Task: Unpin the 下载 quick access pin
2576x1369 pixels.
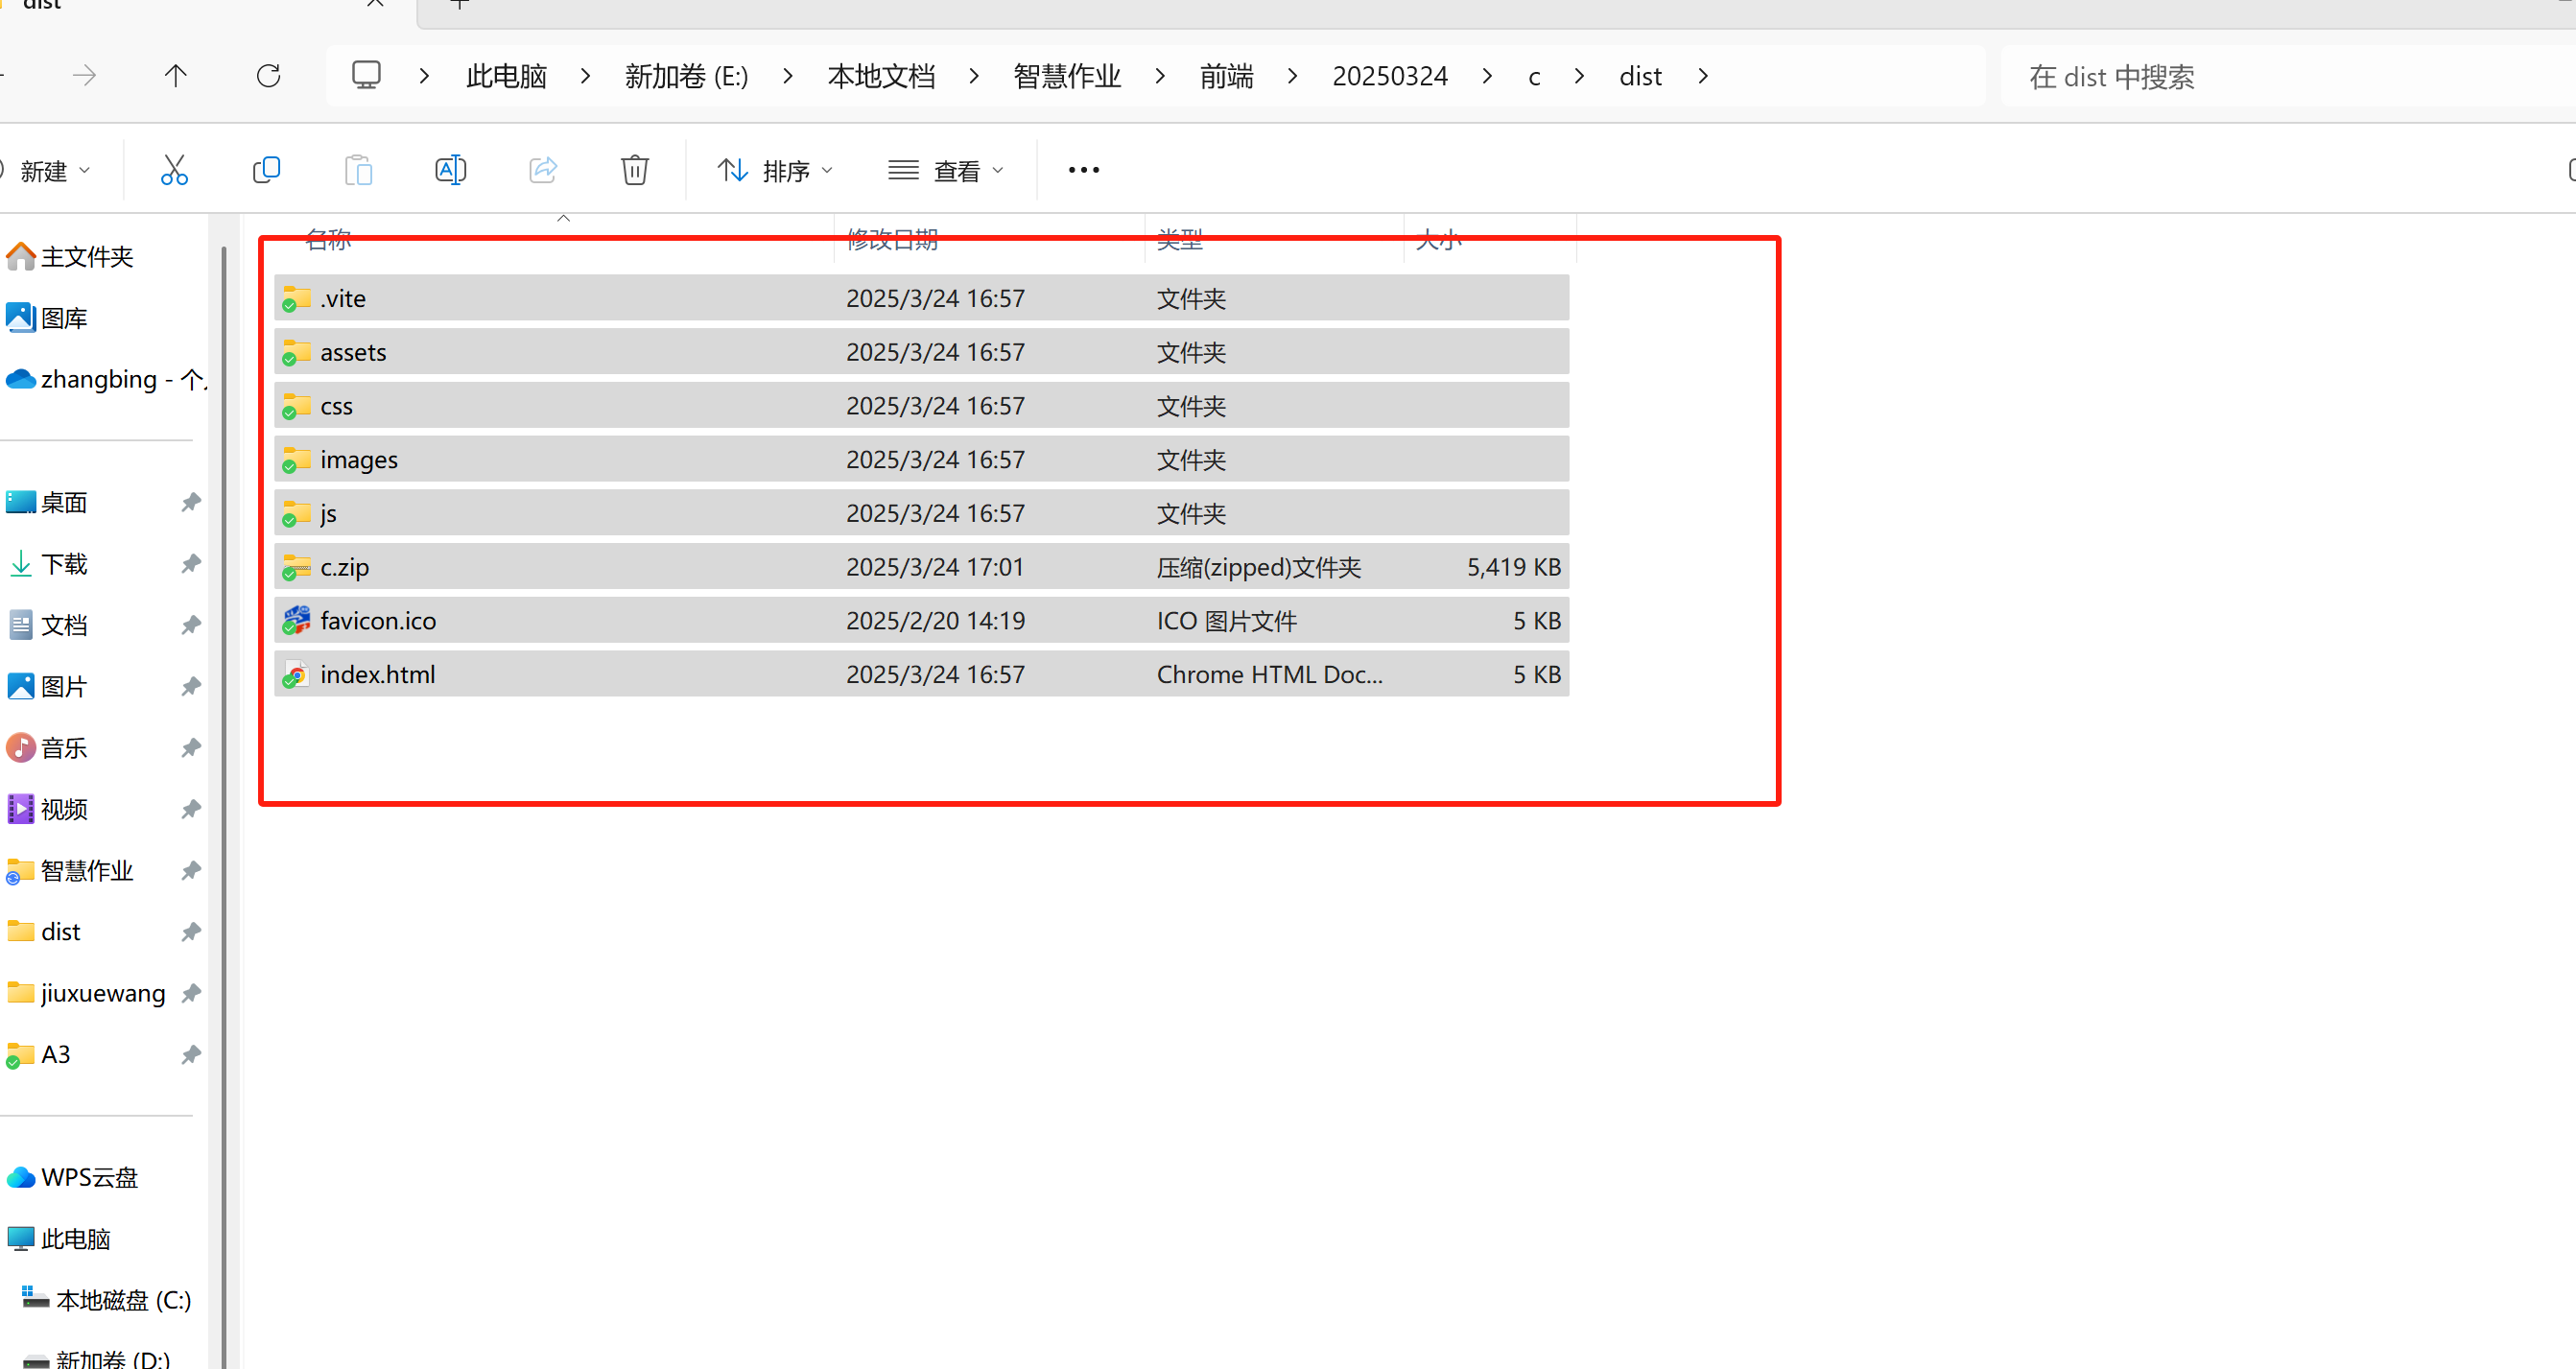Action: [191, 564]
